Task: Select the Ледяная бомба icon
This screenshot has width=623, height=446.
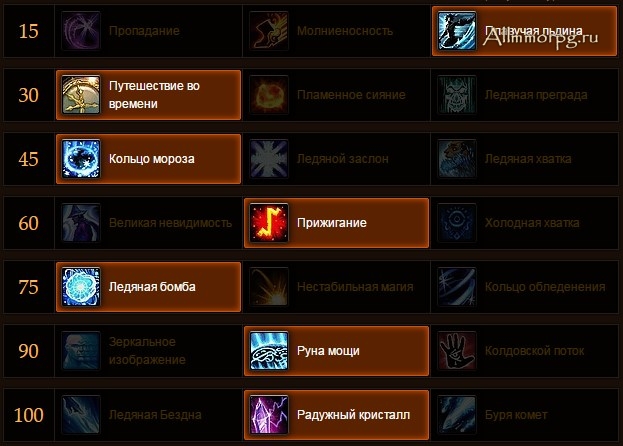Action: pos(81,287)
